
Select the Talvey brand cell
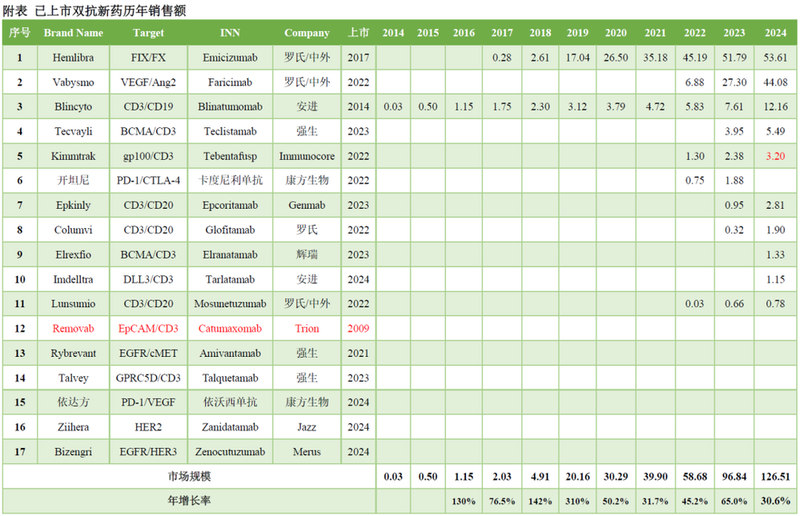point(73,378)
